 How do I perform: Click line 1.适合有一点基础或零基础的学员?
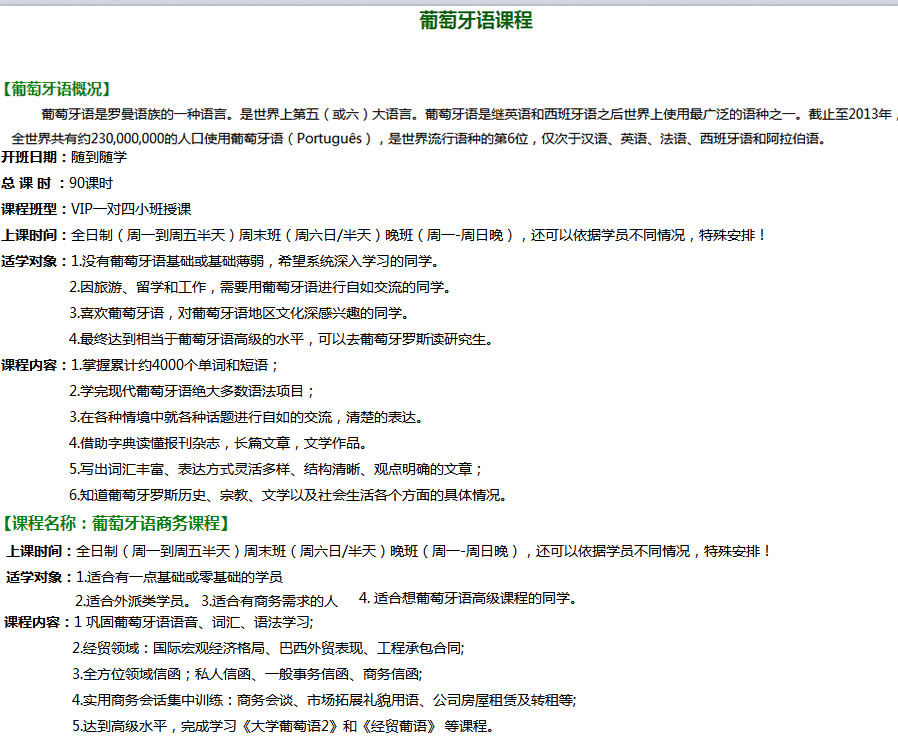pos(179,577)
